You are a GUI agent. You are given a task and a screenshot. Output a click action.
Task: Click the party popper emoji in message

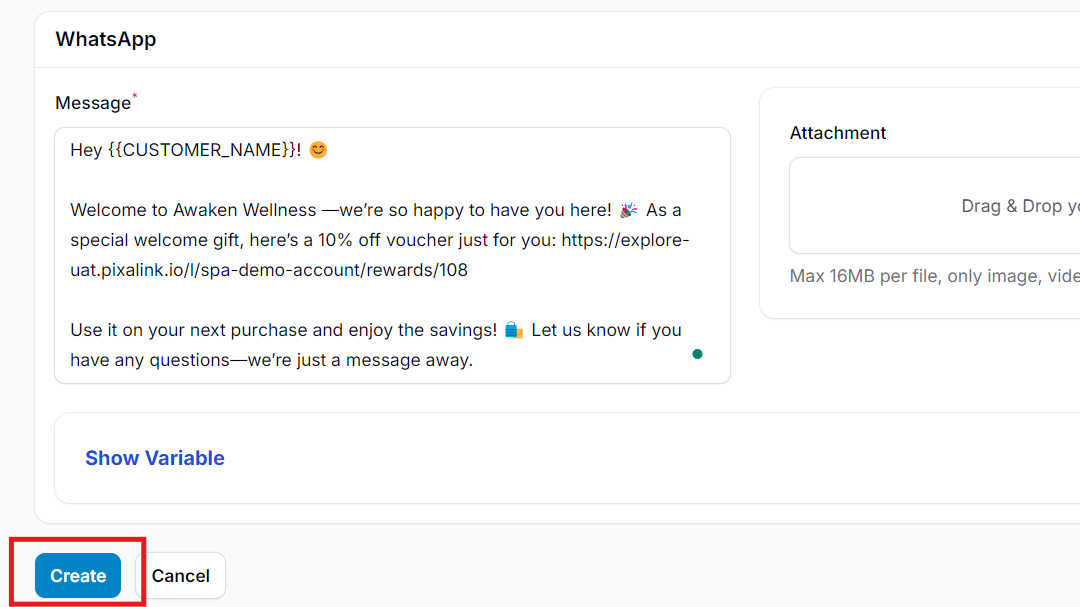[628, 210]
